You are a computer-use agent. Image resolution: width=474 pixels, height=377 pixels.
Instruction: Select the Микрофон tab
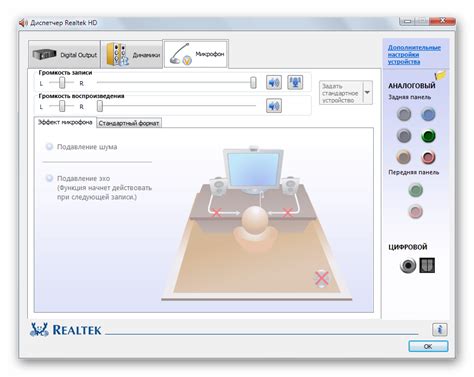[196, 54]
